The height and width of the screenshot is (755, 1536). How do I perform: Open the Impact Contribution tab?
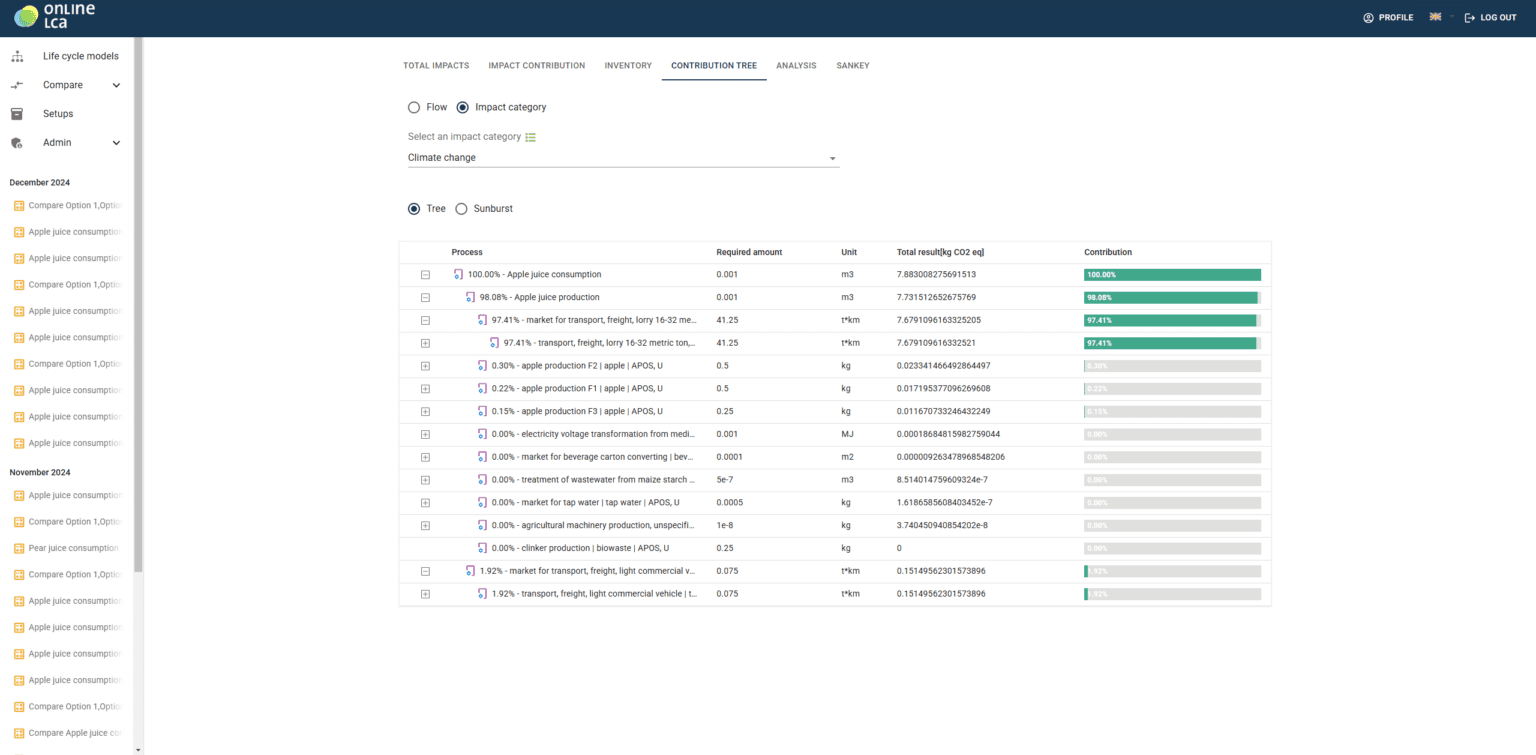click(536, 66)
